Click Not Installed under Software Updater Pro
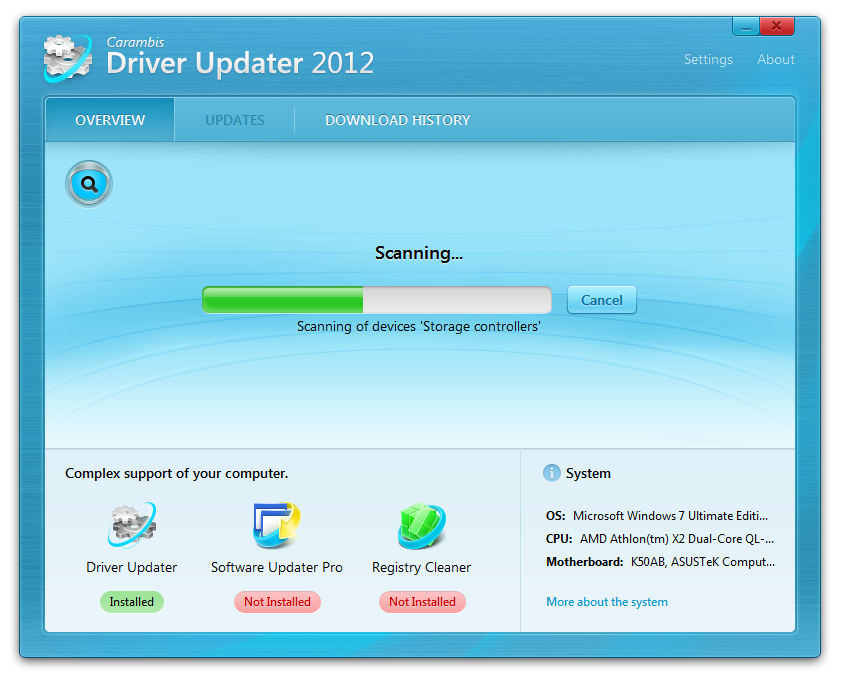 (x=277, y=602)
